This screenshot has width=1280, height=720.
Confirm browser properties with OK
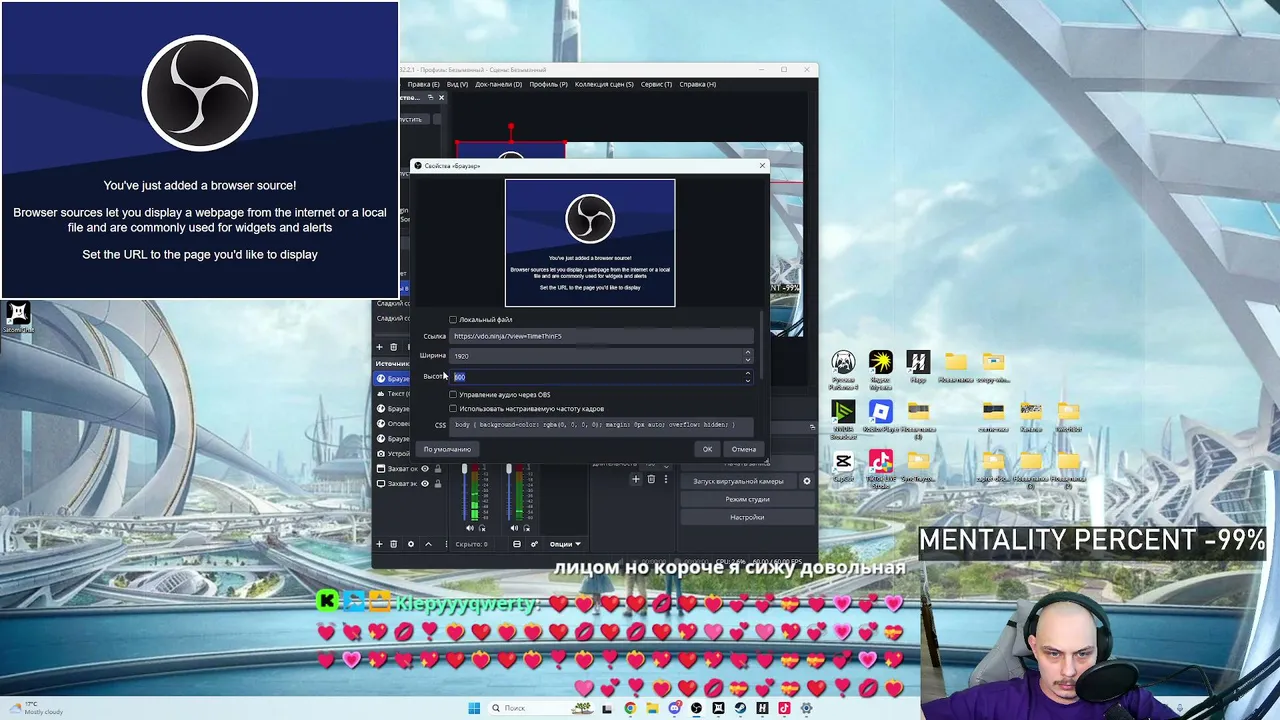tap(707, 449)
